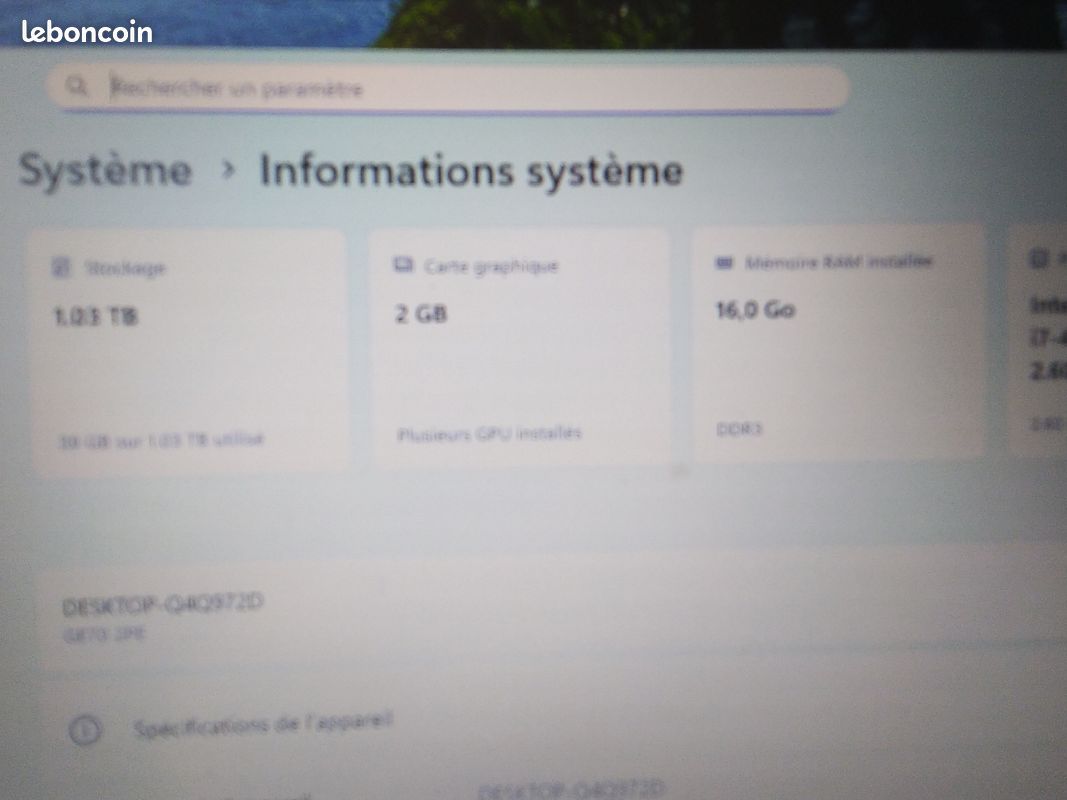
Task: Open the Carte graphique 2 GB card
Action: tap(521, 347)
